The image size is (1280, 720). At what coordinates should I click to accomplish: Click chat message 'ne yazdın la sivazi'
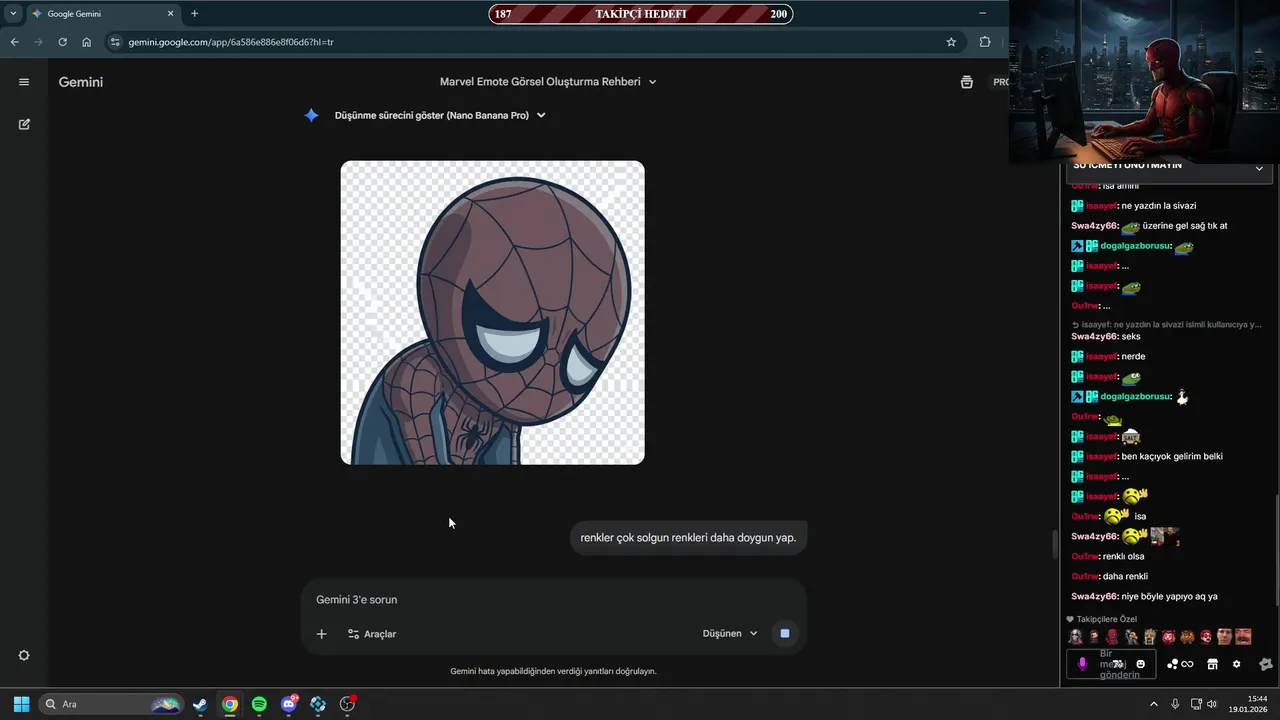coord(1158,206)
